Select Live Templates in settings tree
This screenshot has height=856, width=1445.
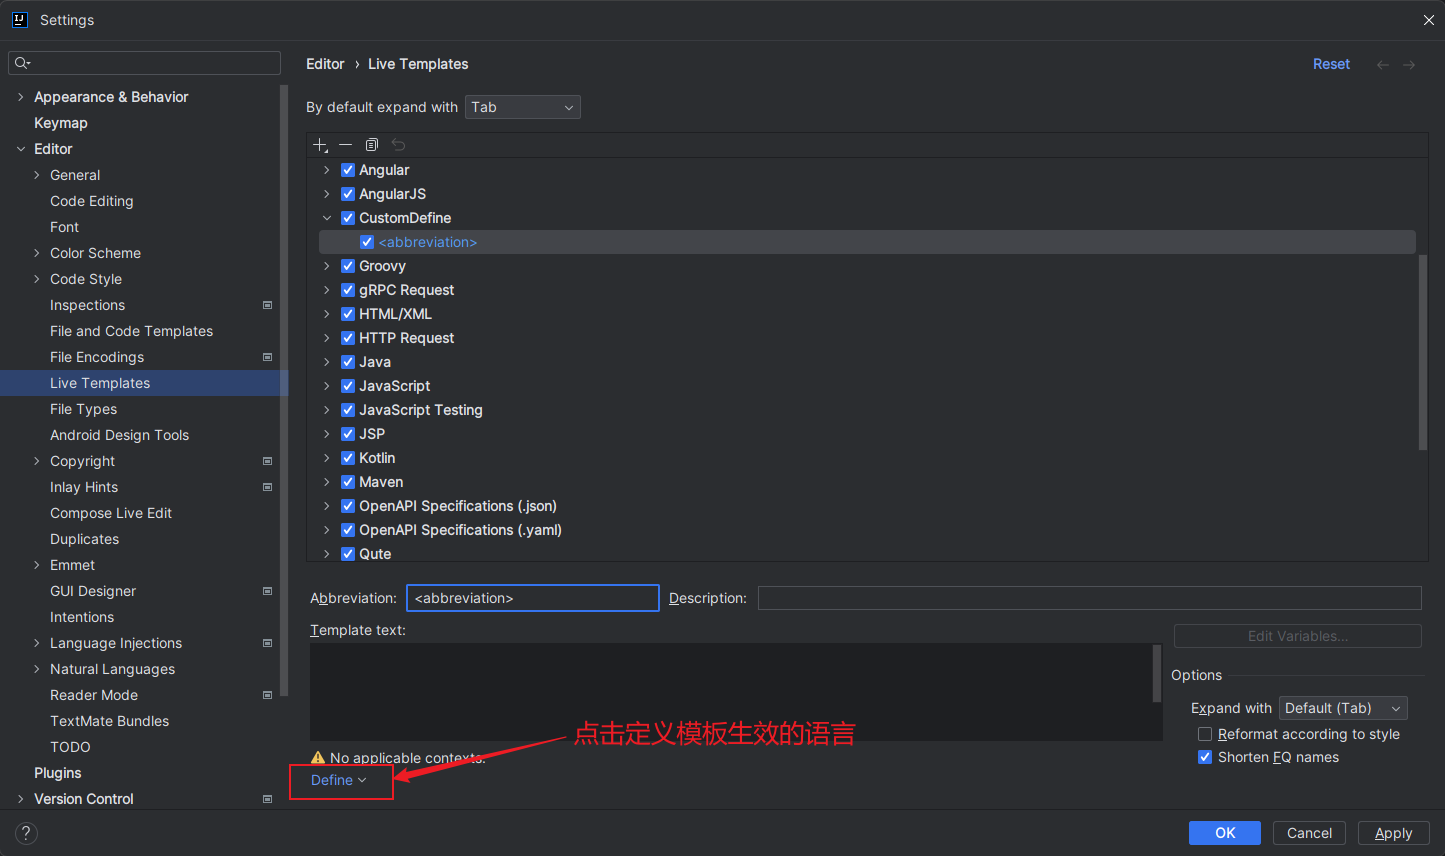point(144,383)
